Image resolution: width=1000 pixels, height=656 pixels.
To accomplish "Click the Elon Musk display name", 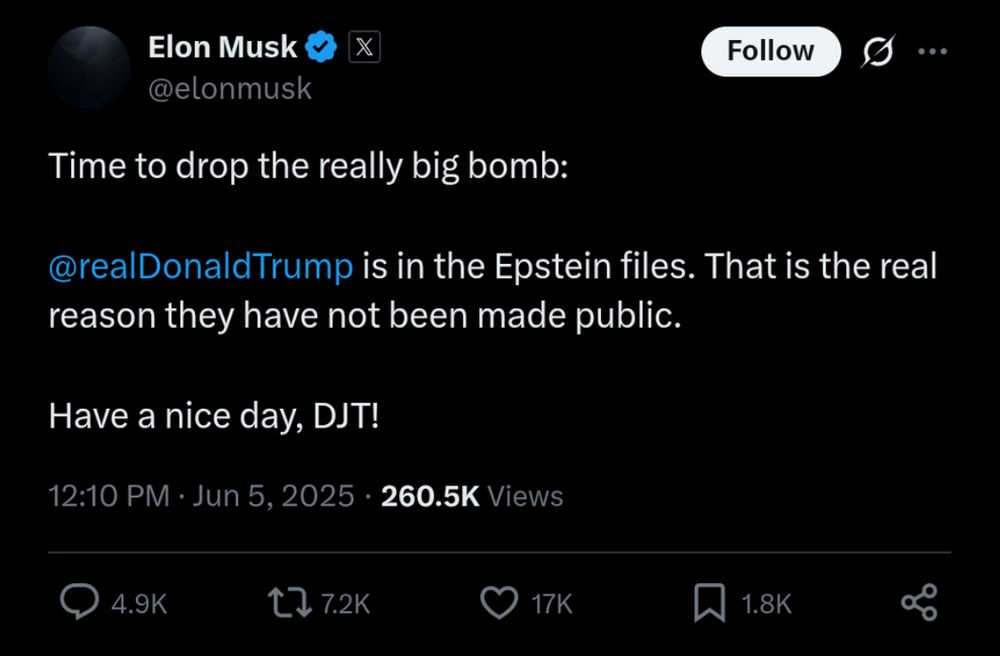I will (222, 46).
